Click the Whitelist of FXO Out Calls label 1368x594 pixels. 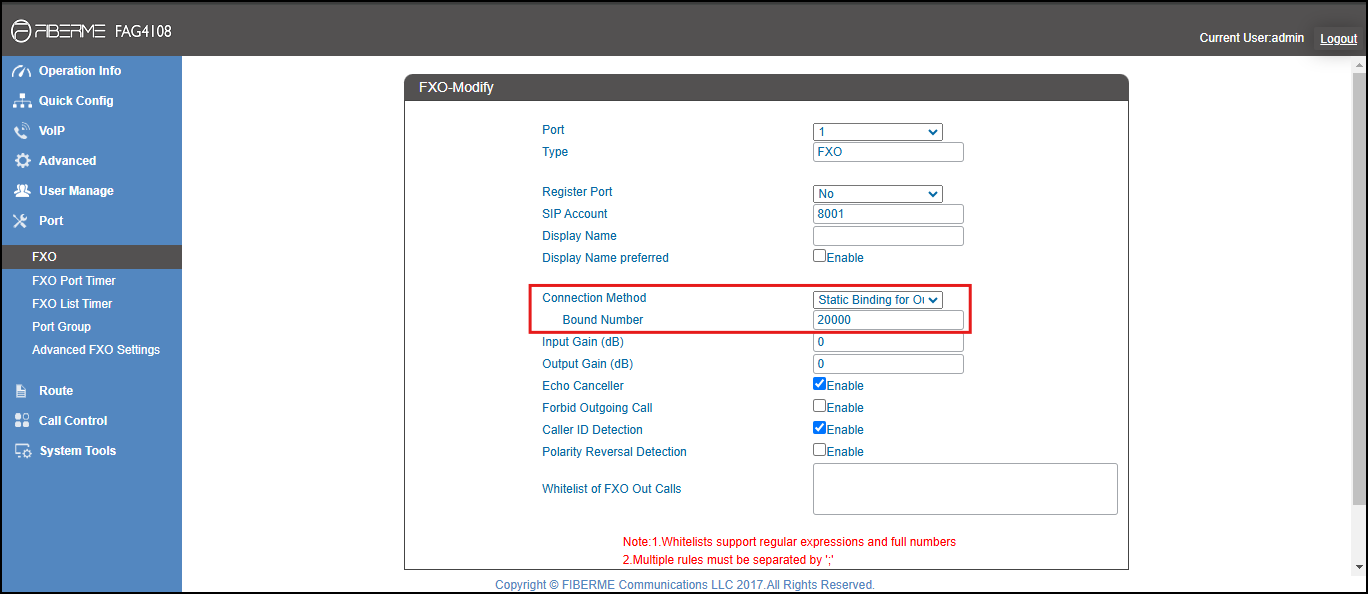tap(612, 489)
